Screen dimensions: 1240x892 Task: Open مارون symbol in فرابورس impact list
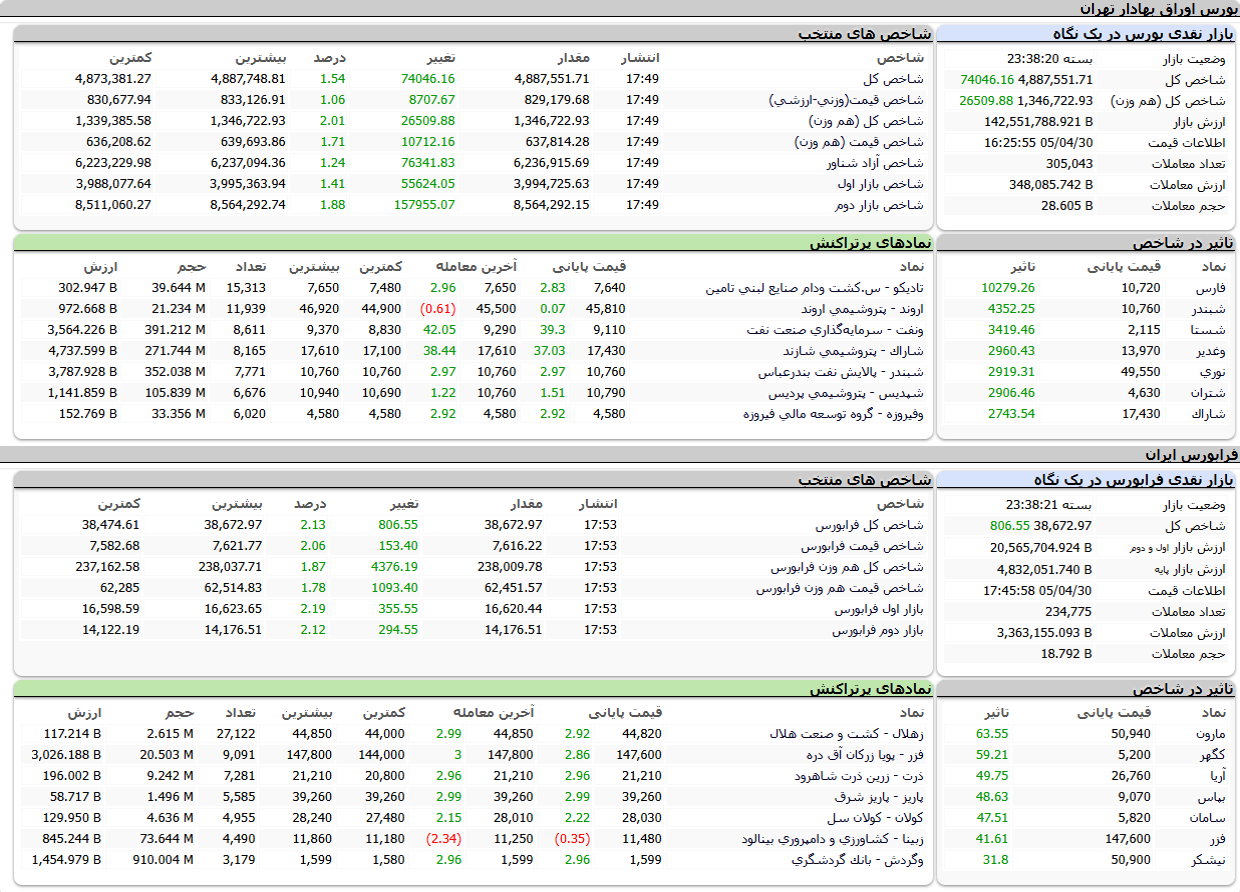(x=1210, y=734)
